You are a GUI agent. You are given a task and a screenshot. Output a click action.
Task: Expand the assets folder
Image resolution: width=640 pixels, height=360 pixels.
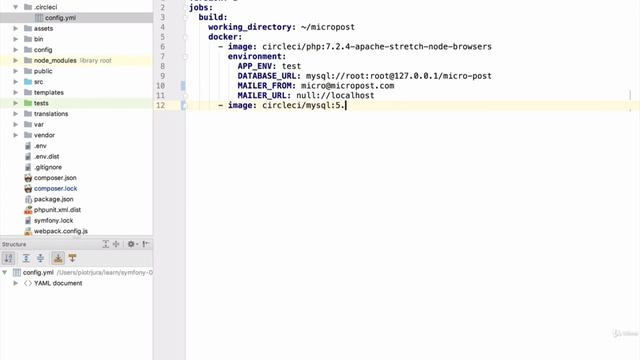pos(16,28)
